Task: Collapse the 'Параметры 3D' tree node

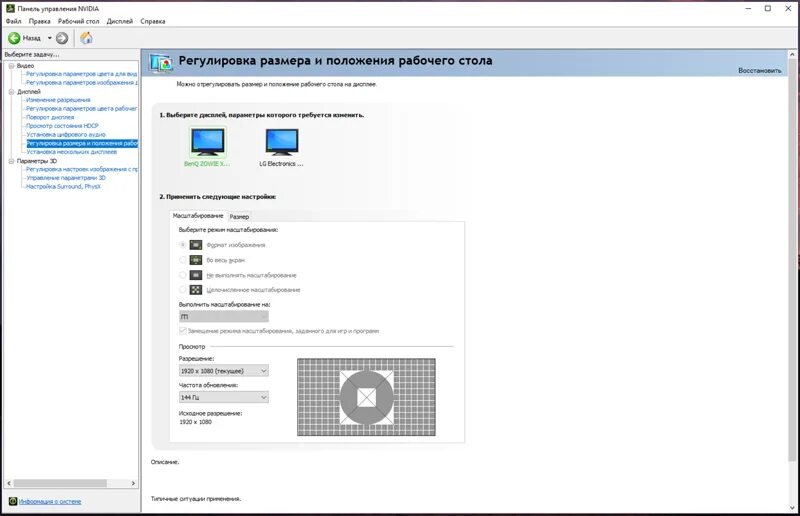Action: (11, 161)
